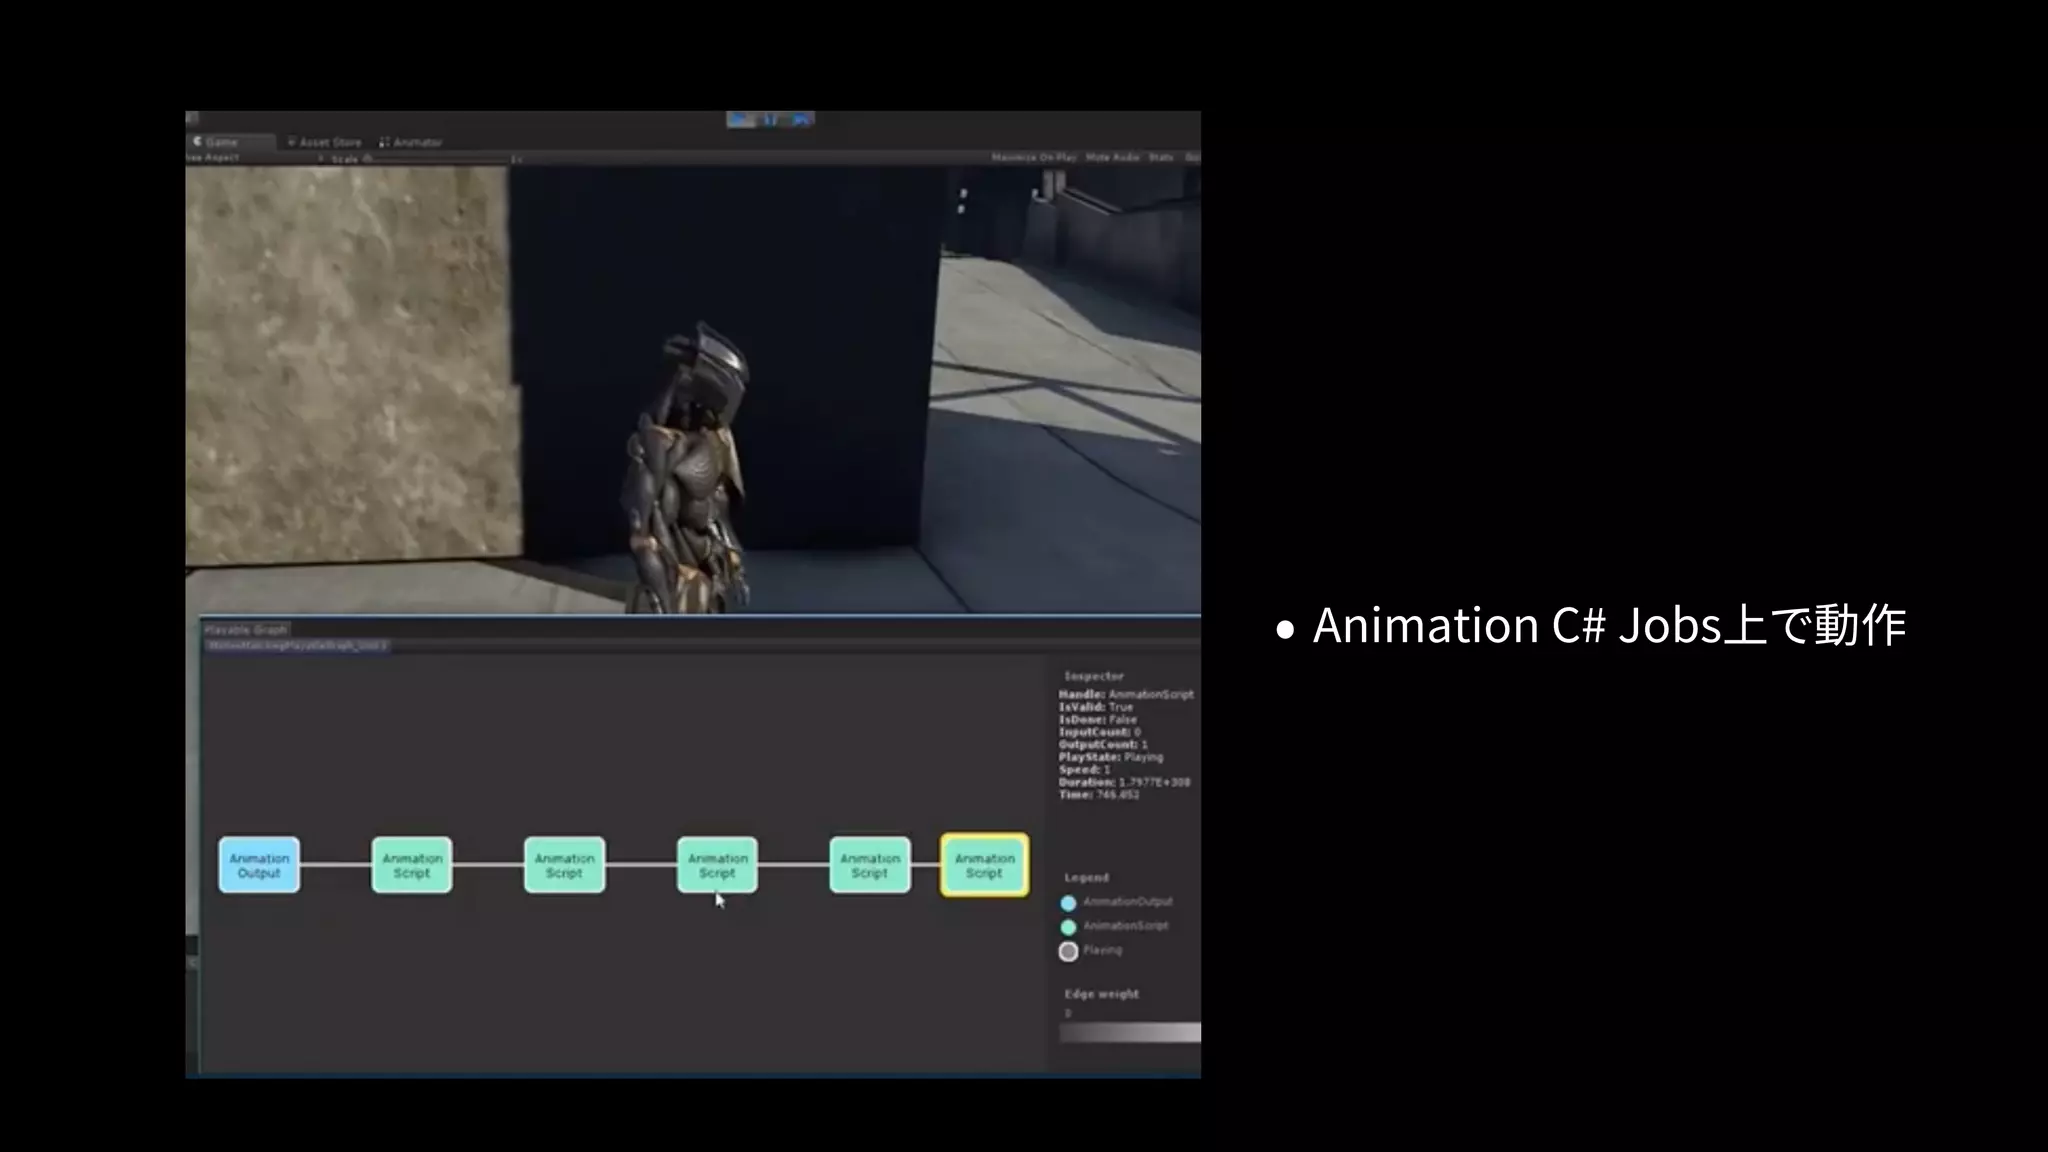Click the 'OutputCount: 1' line

coord(1103,744)
